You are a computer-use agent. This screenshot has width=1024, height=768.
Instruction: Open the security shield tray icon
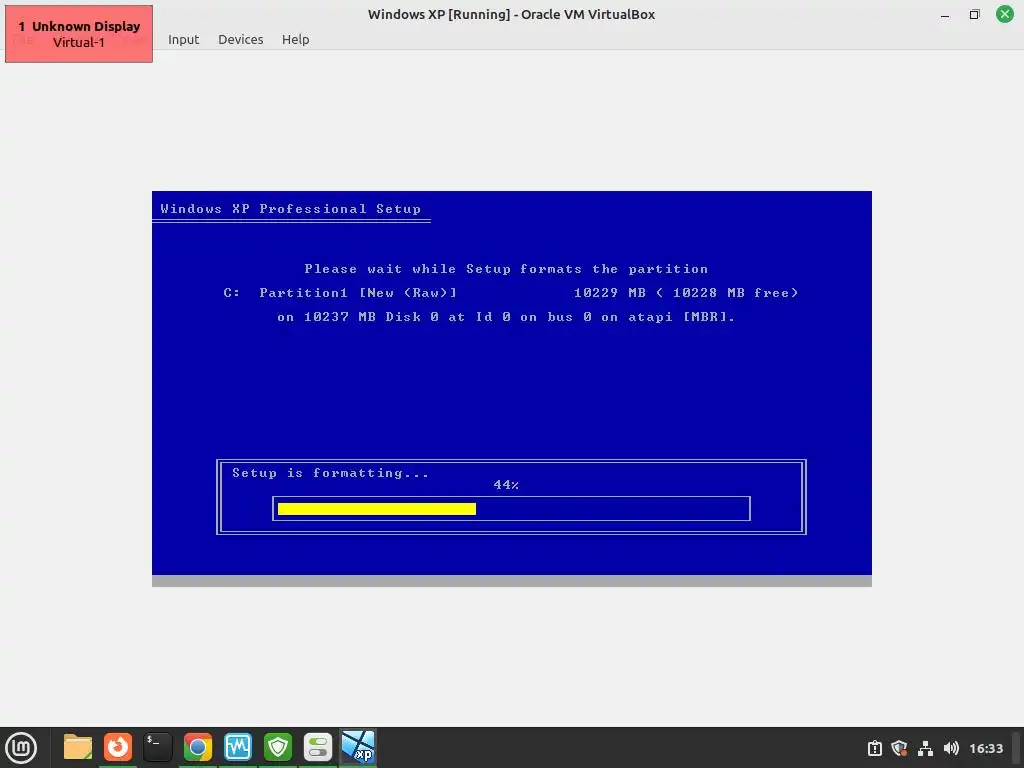tap(899, 748)
